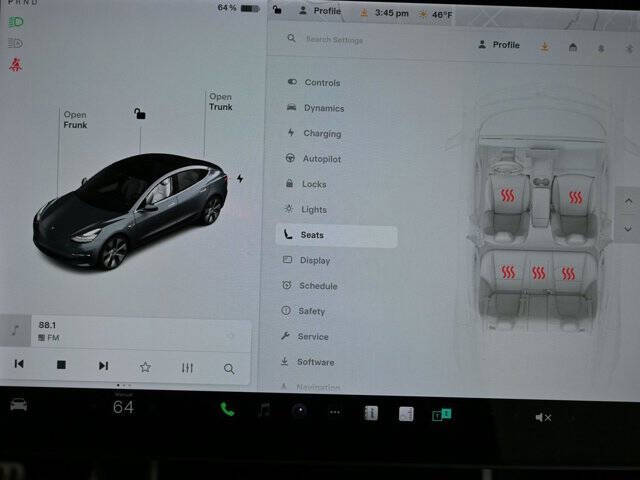
Task: Click the music note album art
Action: pyautogui.click(x=15, y=329)
